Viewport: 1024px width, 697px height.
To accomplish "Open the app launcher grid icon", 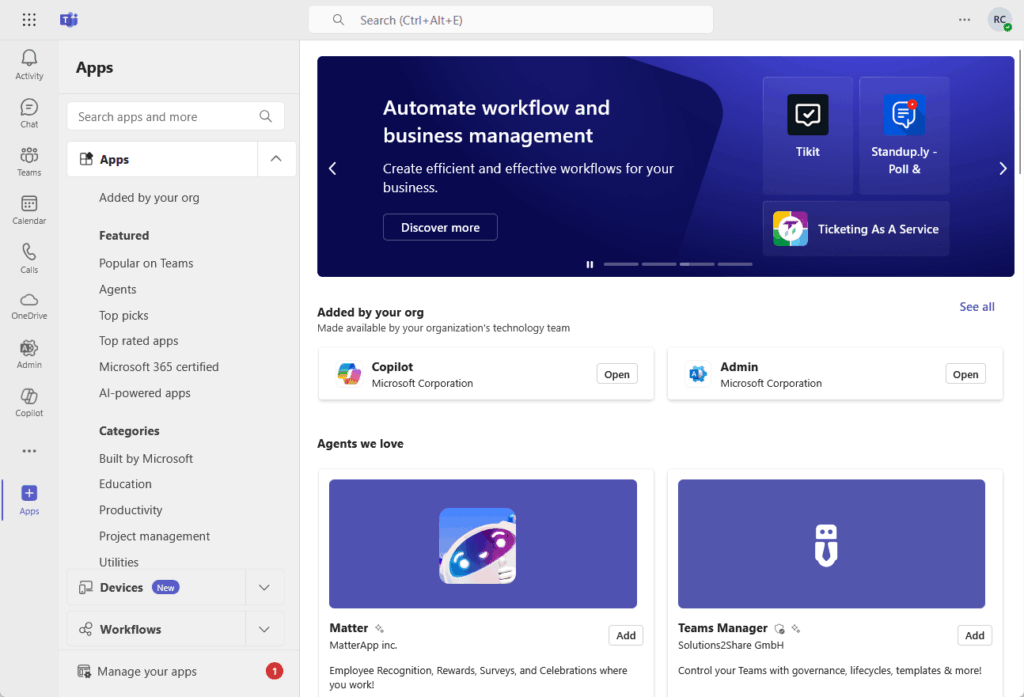I will pos(29,20).
